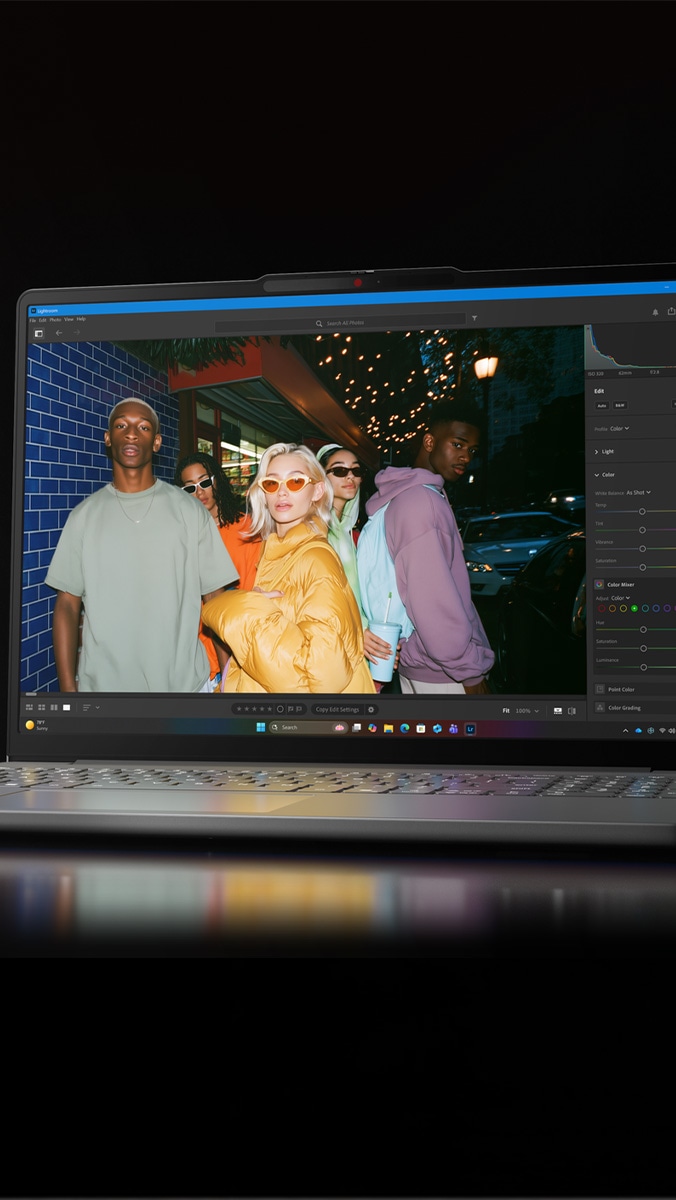
Task: Open the Wi-Fi tray icon
Action: pyautogui.click(x=662, y=731)
